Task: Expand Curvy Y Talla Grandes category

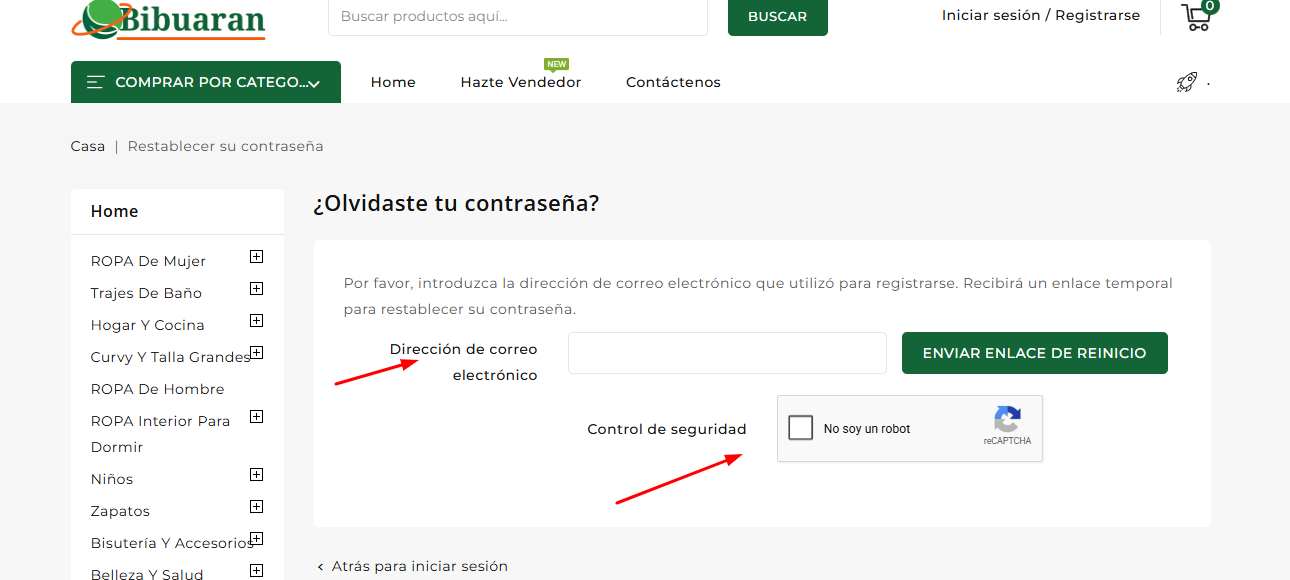Action: click(x=256, y=352)
